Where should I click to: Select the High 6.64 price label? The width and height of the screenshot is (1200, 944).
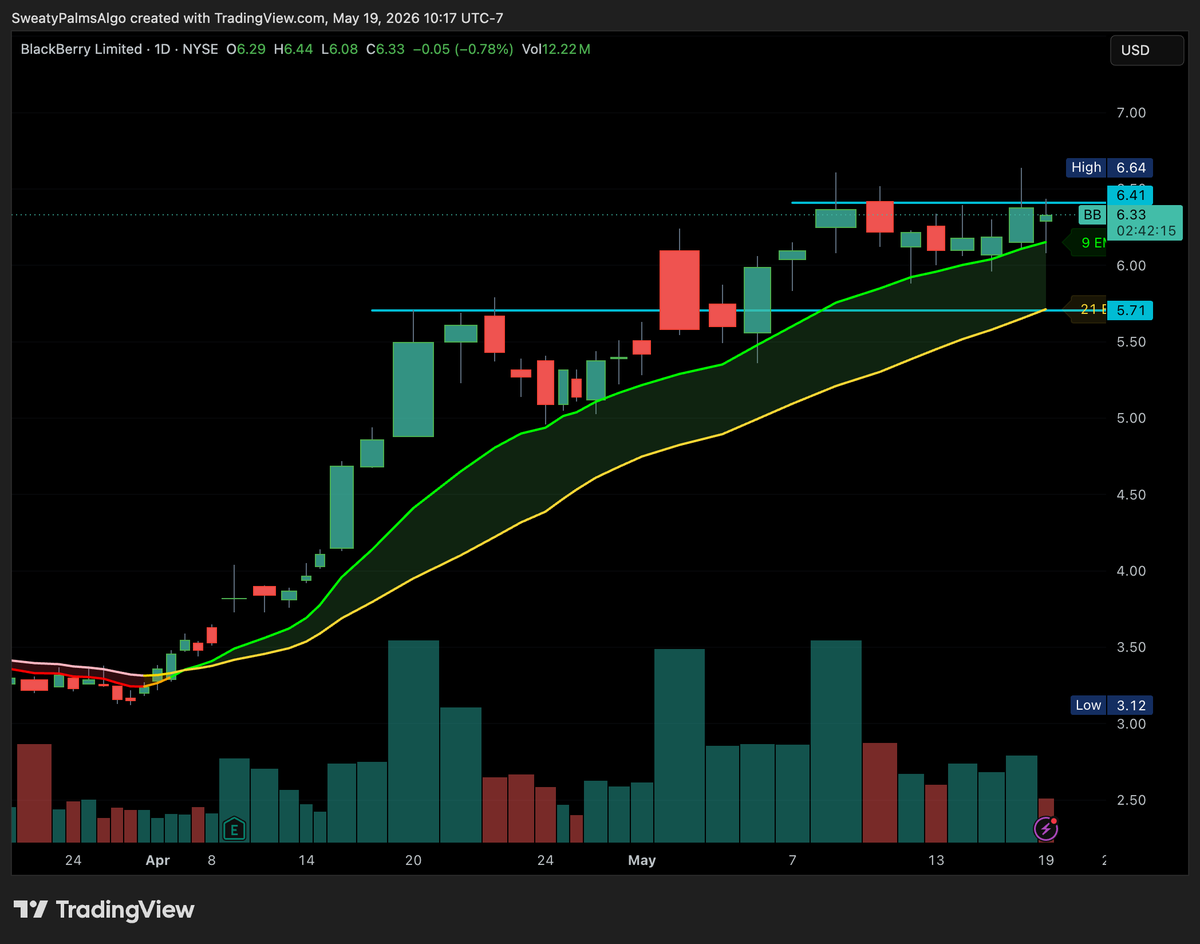[1110, 167]
